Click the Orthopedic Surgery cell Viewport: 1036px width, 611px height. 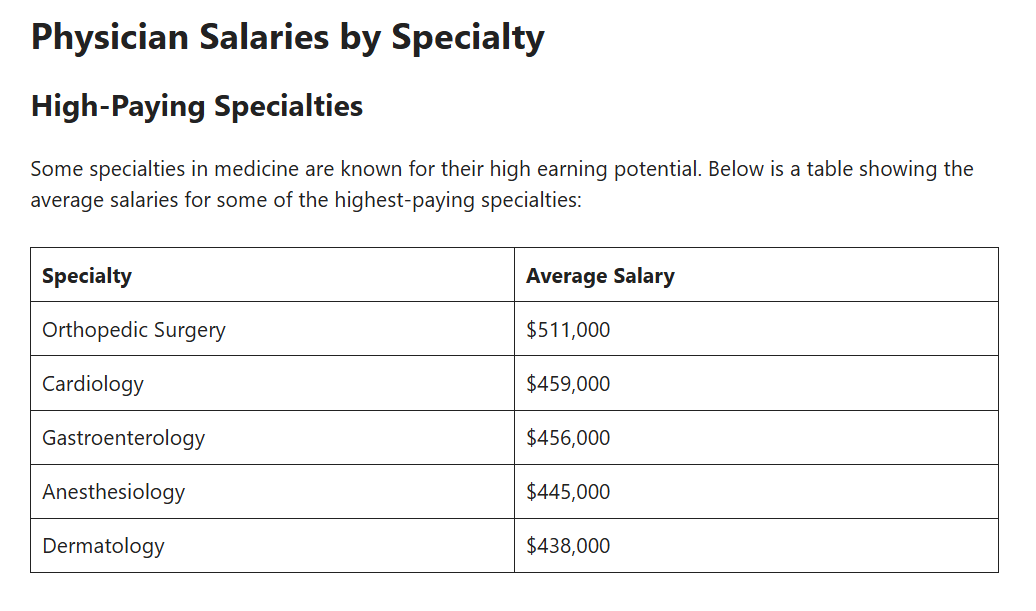point(272,329)
